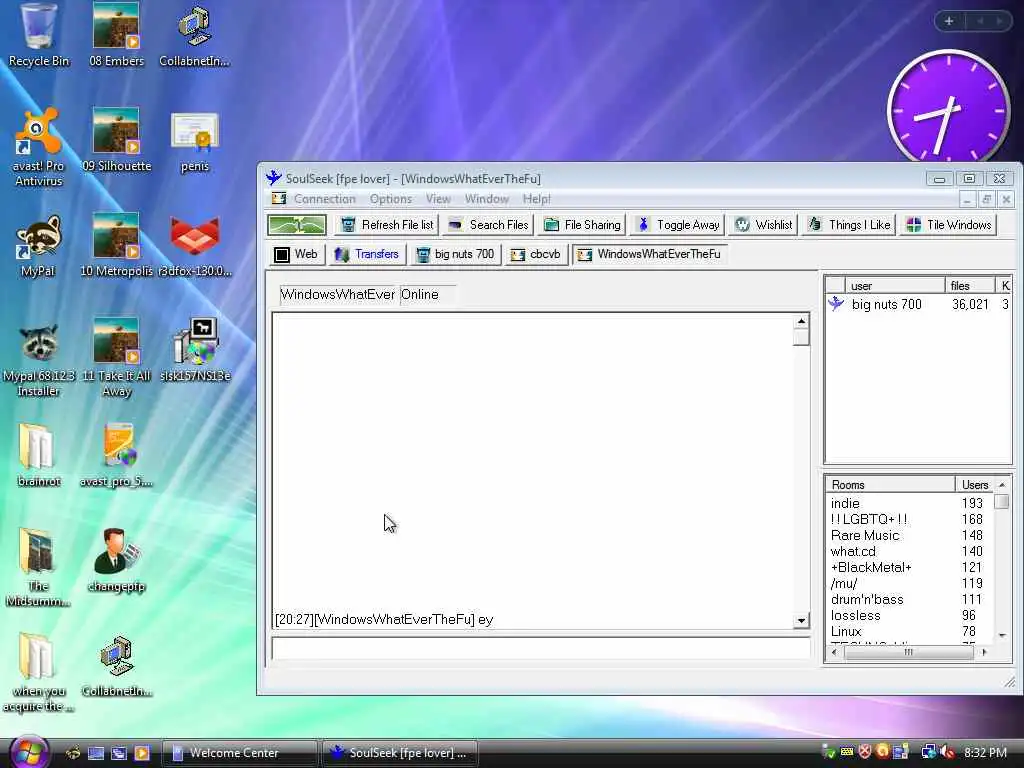Open the Help! menu
Screen dimensions: 1024x768
536,199
